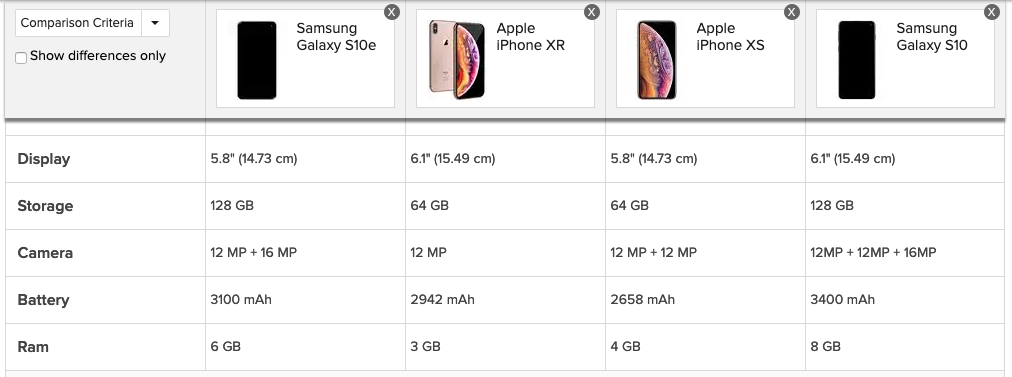Open the Samsung Galaxy S10e title link
The height and width of the screenshot is (377, 1012).
[x=336, y=36]
